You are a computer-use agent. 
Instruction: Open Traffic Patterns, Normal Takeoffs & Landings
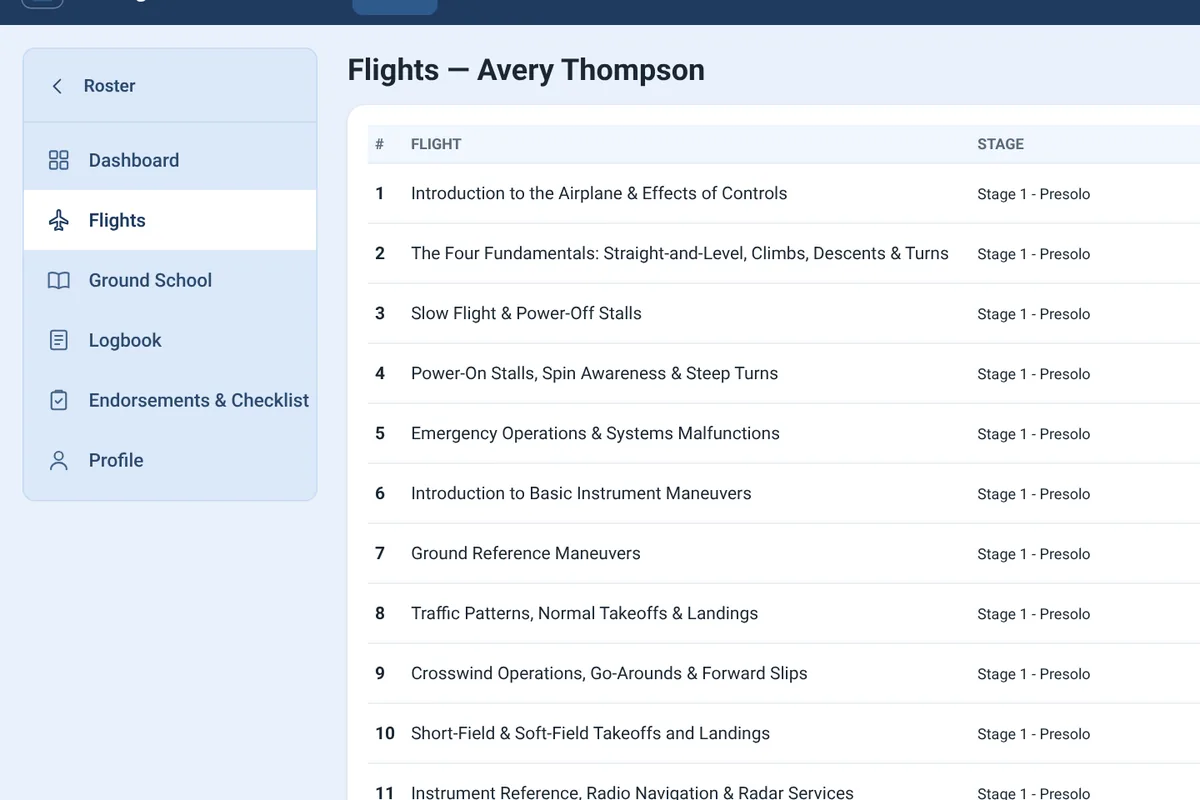click(x=584, y=613)
